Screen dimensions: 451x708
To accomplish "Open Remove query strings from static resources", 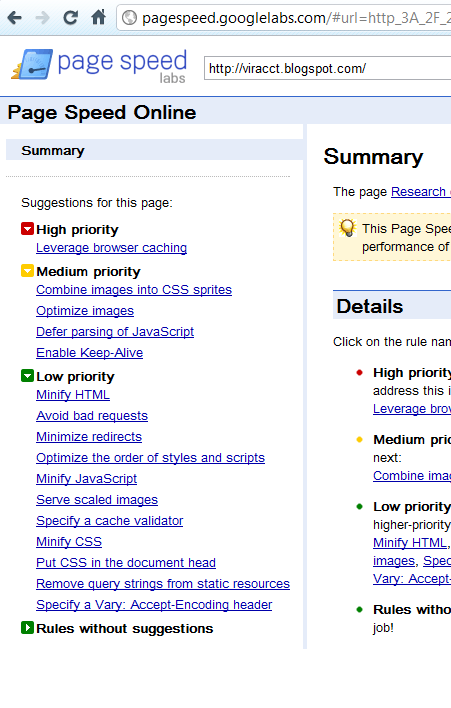I will point(163,584).
